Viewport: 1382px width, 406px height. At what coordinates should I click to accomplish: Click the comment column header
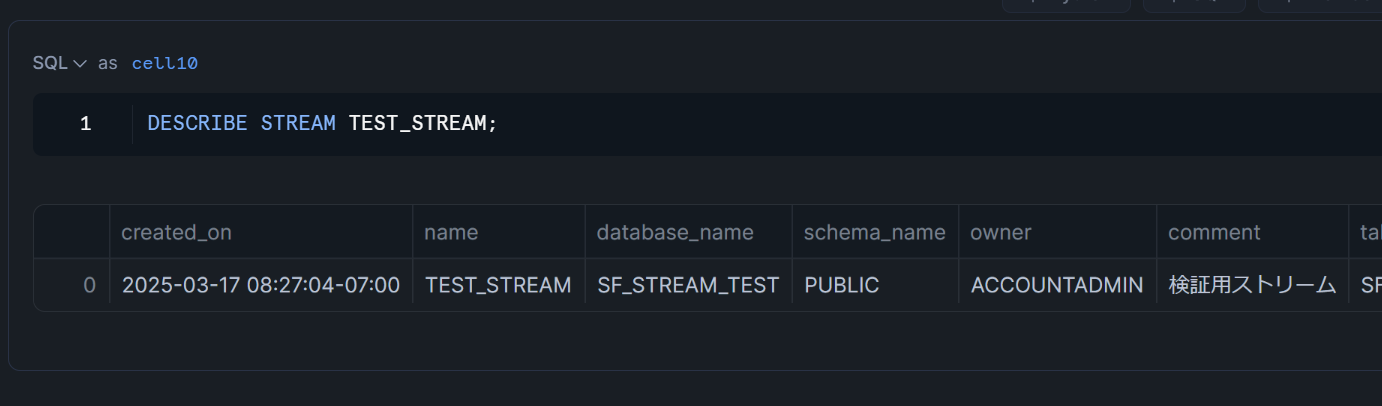(1214, 232)
